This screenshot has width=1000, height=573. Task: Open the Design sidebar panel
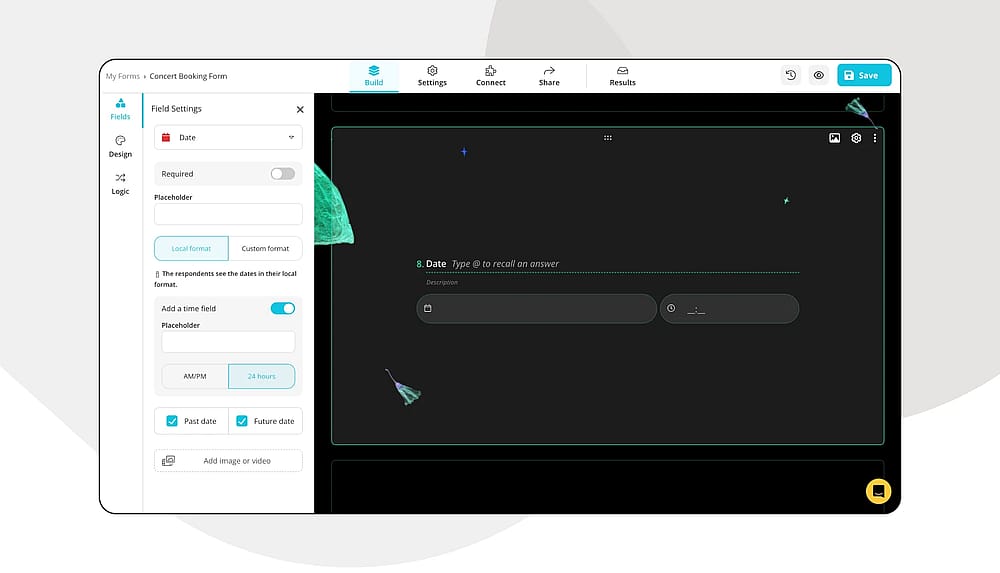120,146
